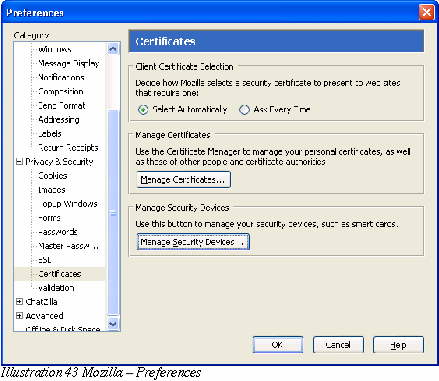Confirm preferences with the OK button
Image resolution: width=439 pixels, height=381 pixels.
[x=278, y=344]
